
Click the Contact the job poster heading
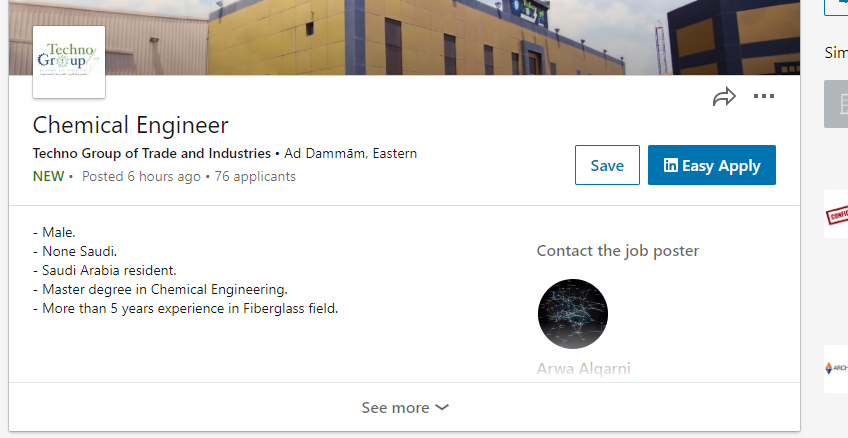pyautogui.click(x=618, y=251)
